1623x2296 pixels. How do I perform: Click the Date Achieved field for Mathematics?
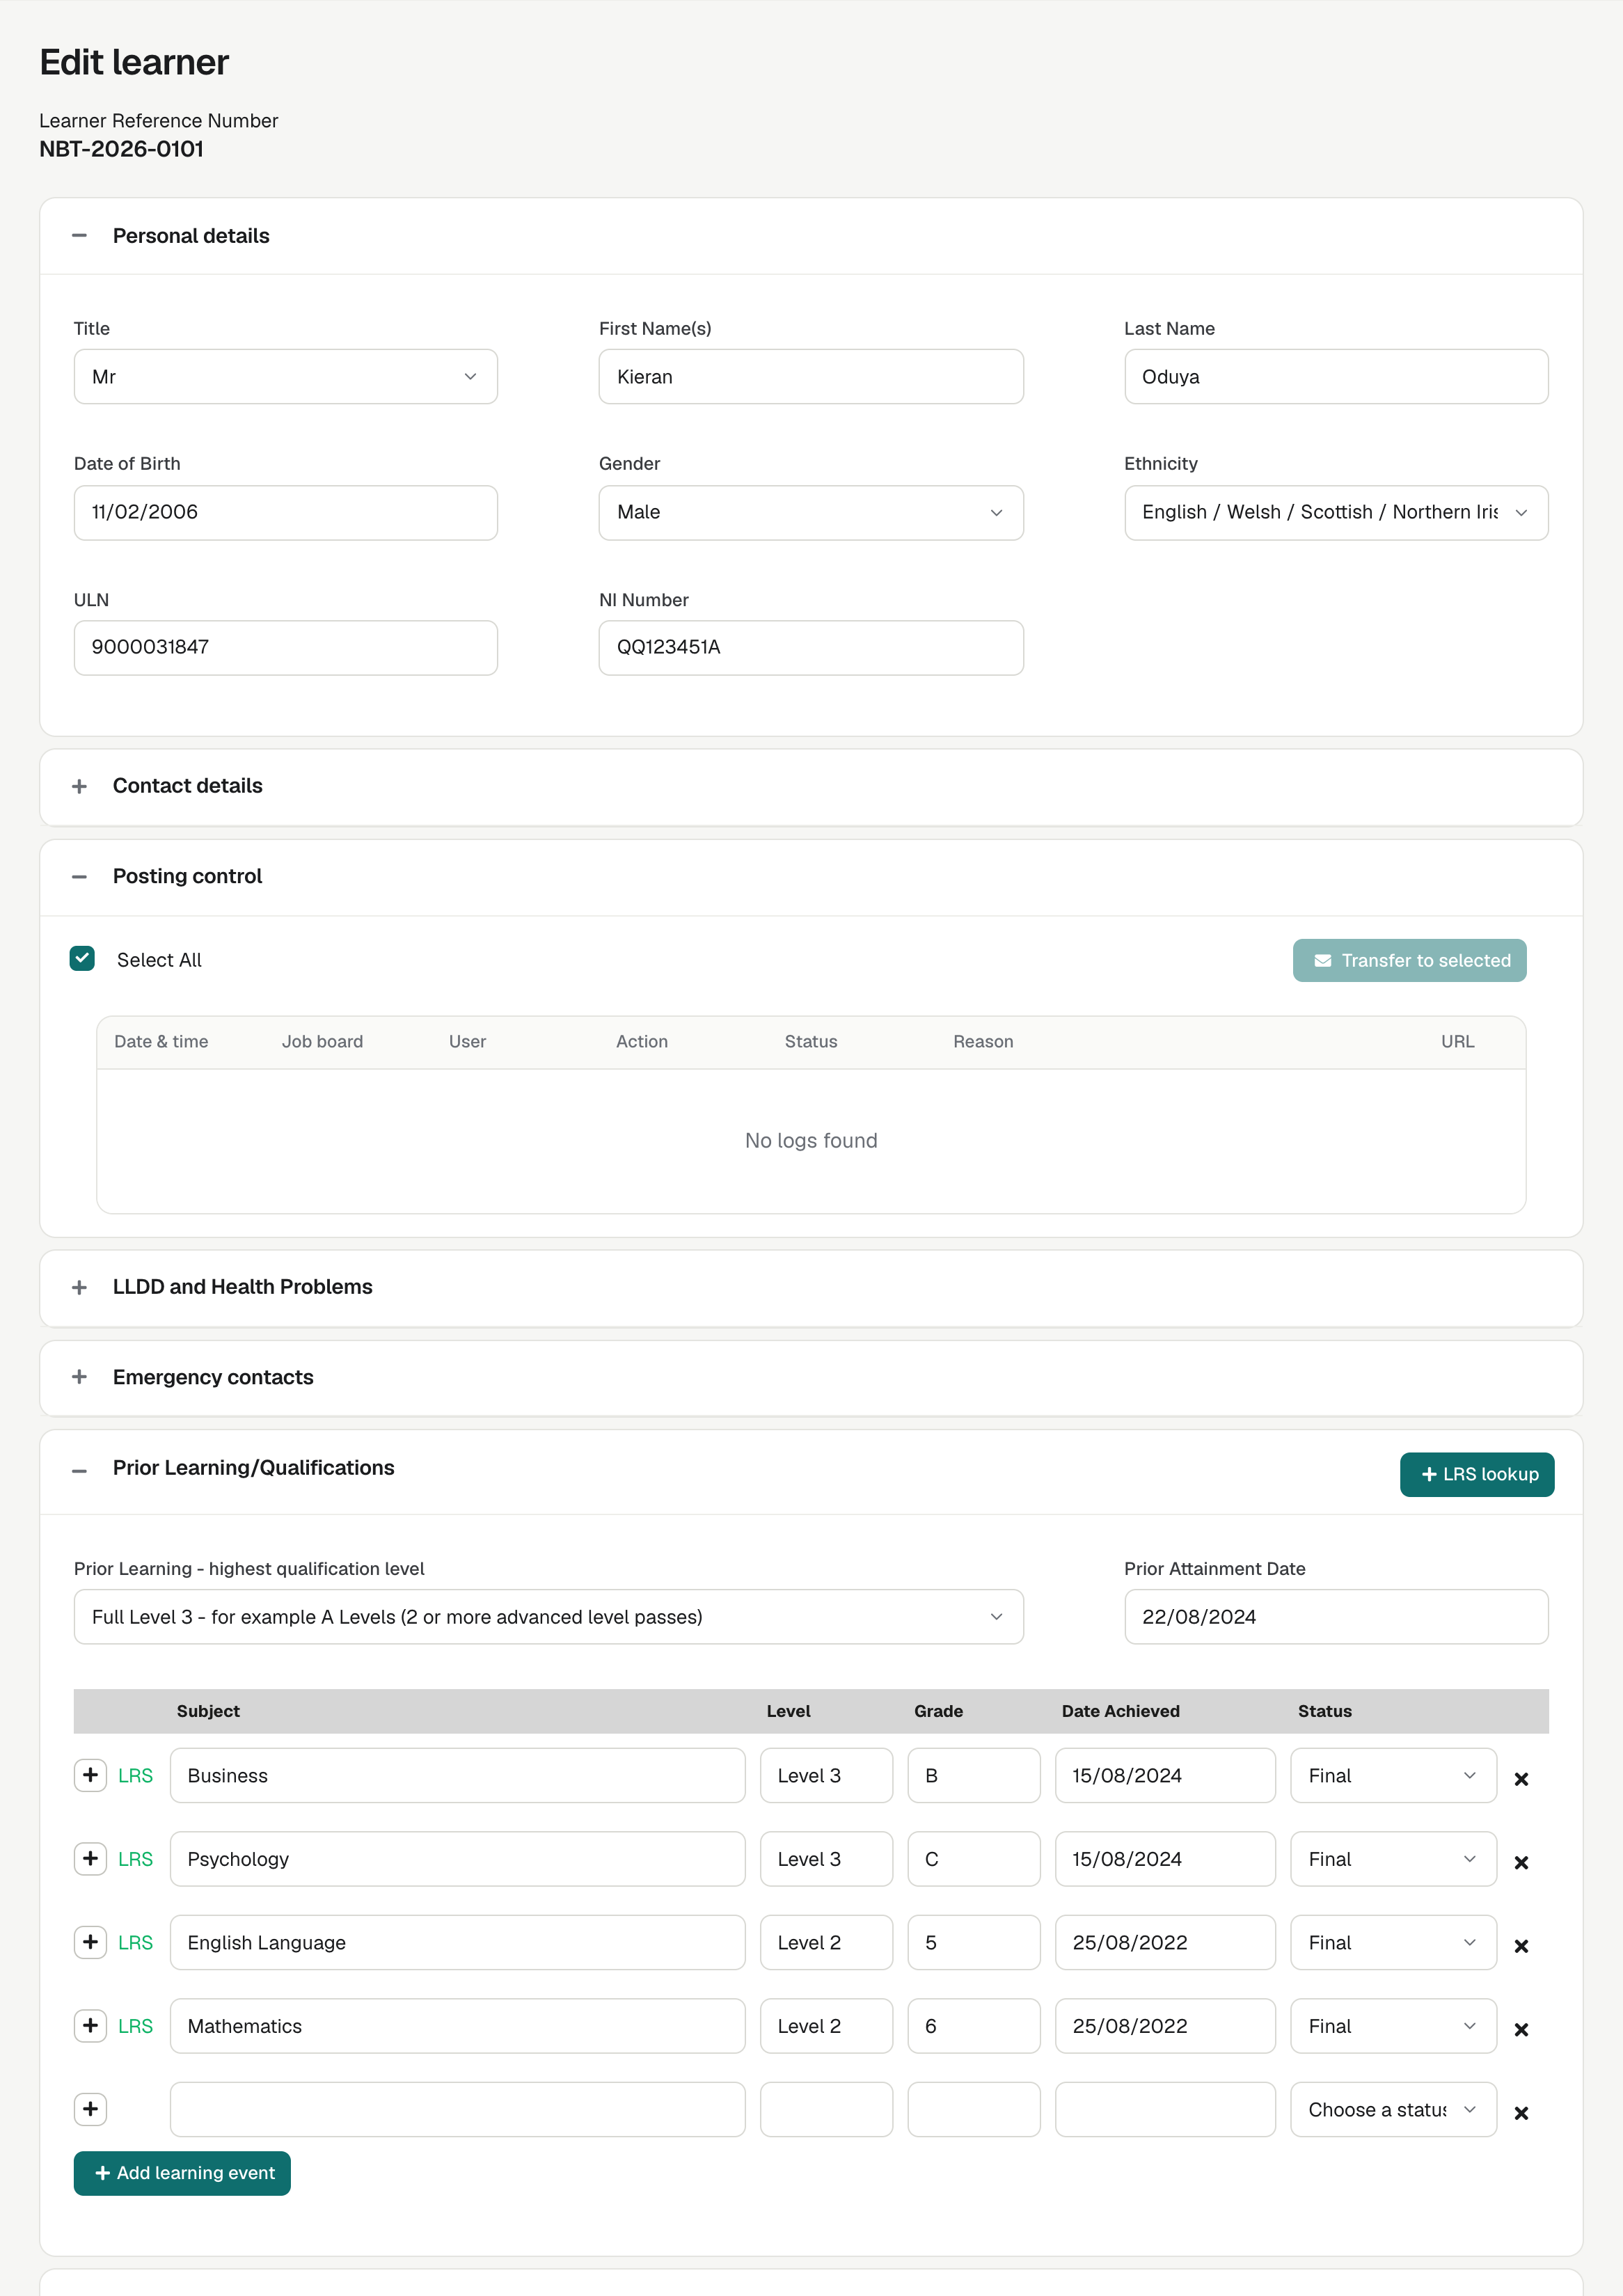point(1165,2025)
